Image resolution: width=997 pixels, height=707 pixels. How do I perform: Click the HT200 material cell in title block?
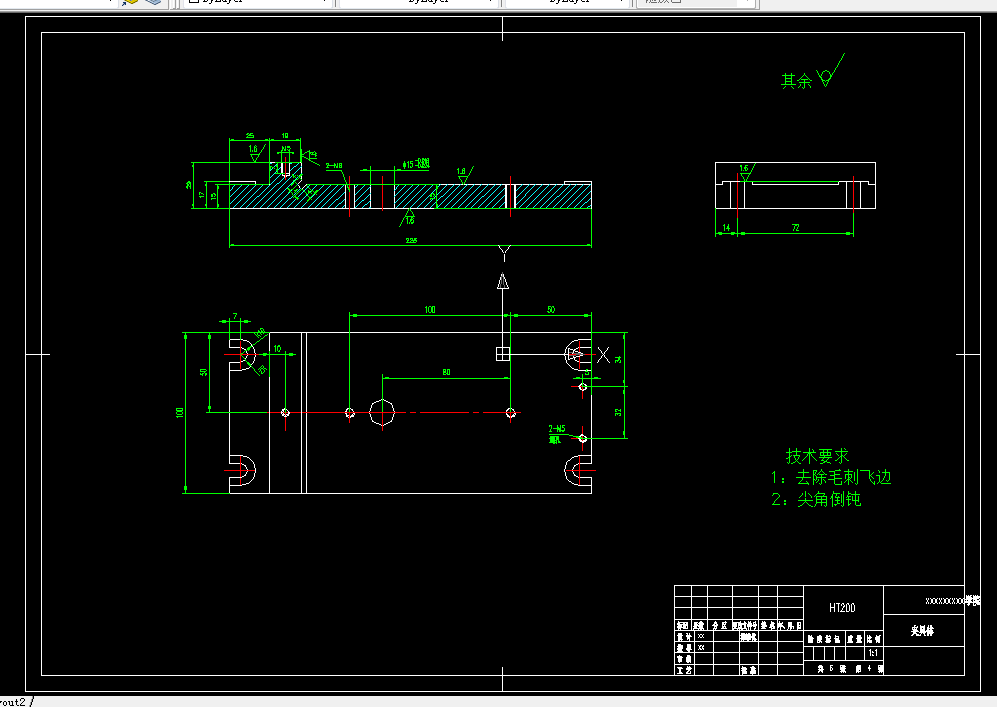click(842, 608)
